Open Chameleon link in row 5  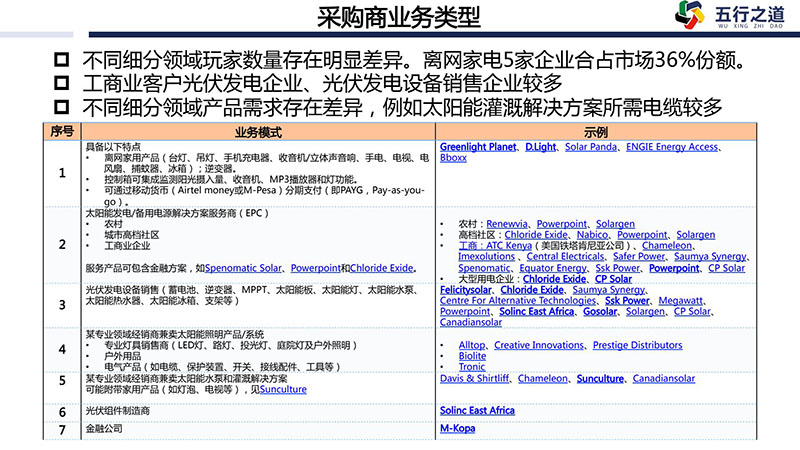click(x=542, y=379)
